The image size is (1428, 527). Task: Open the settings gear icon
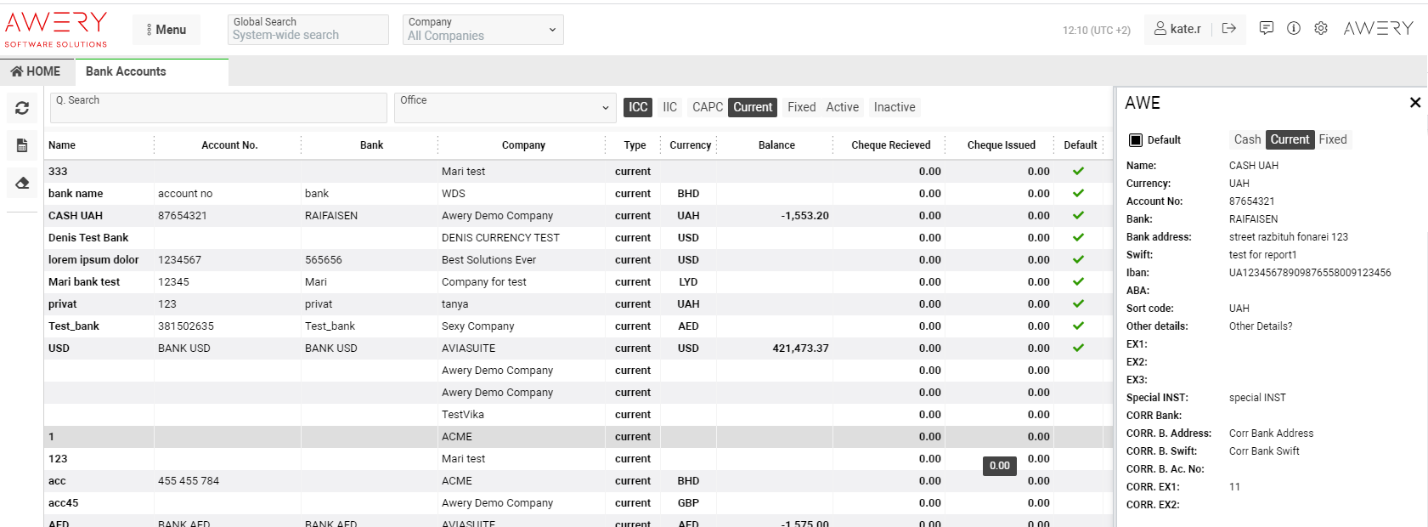point(1320,29)
